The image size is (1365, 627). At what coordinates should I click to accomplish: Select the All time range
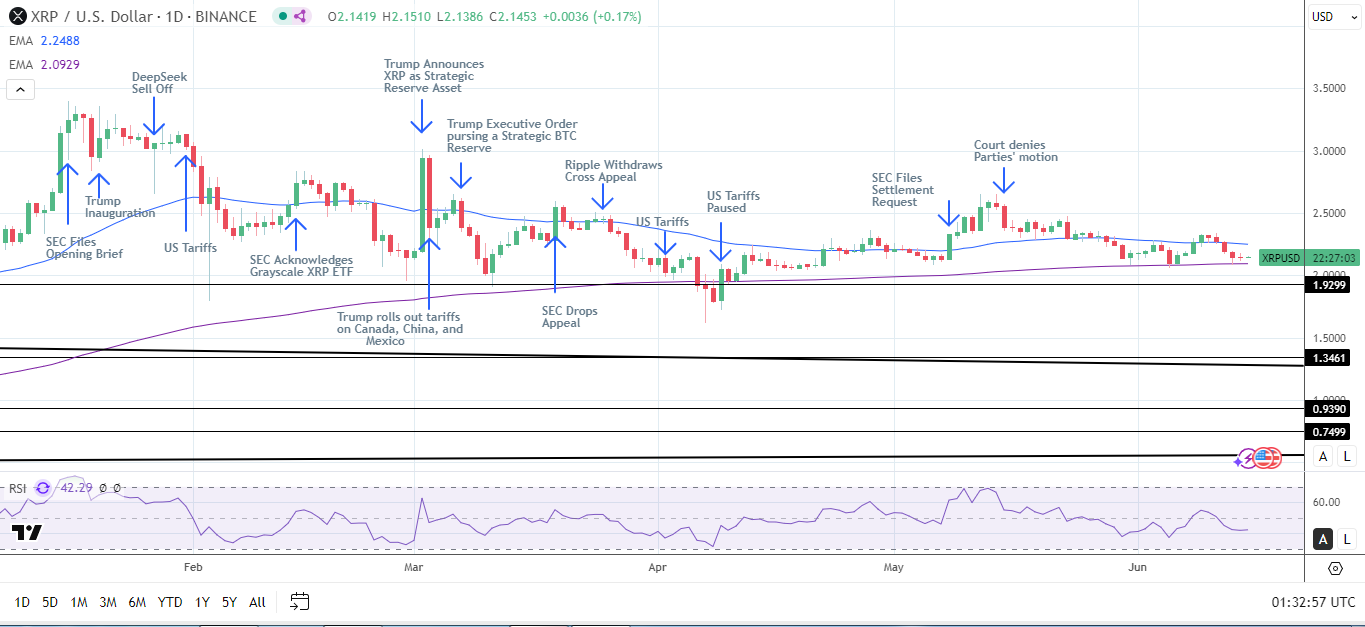click(x=257, y=602)
